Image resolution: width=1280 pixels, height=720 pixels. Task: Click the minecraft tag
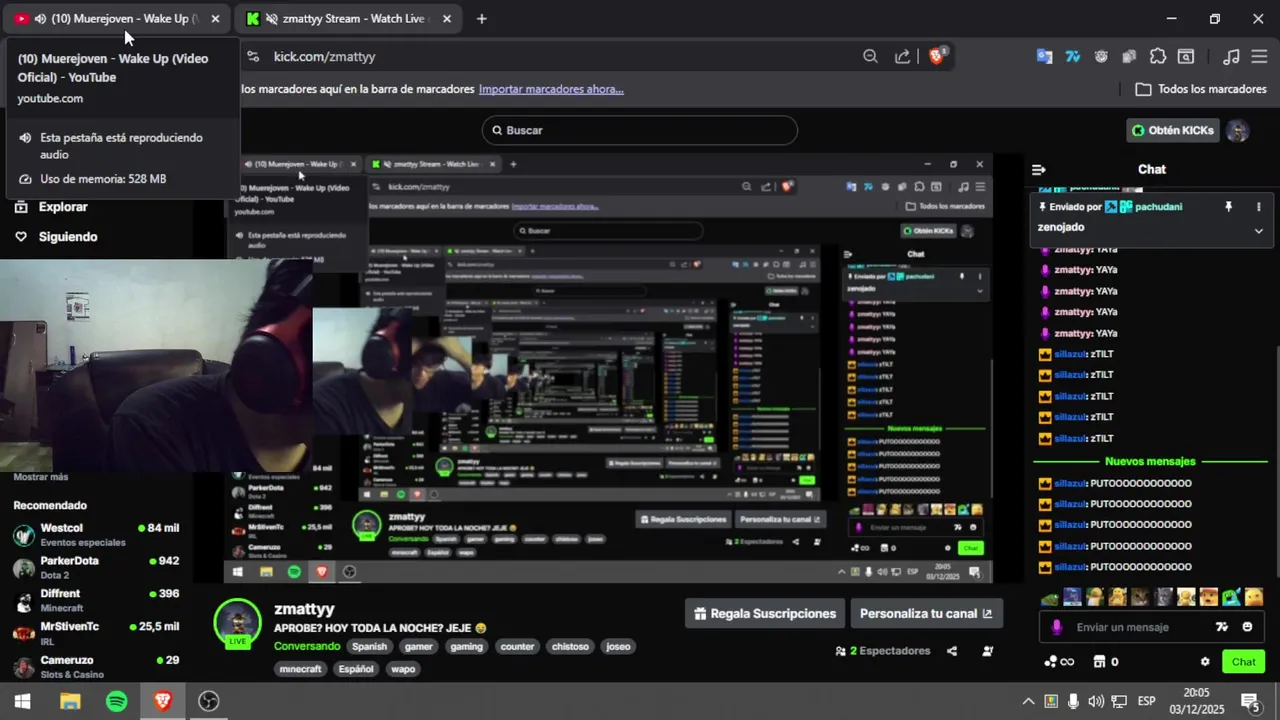[301, 670]
